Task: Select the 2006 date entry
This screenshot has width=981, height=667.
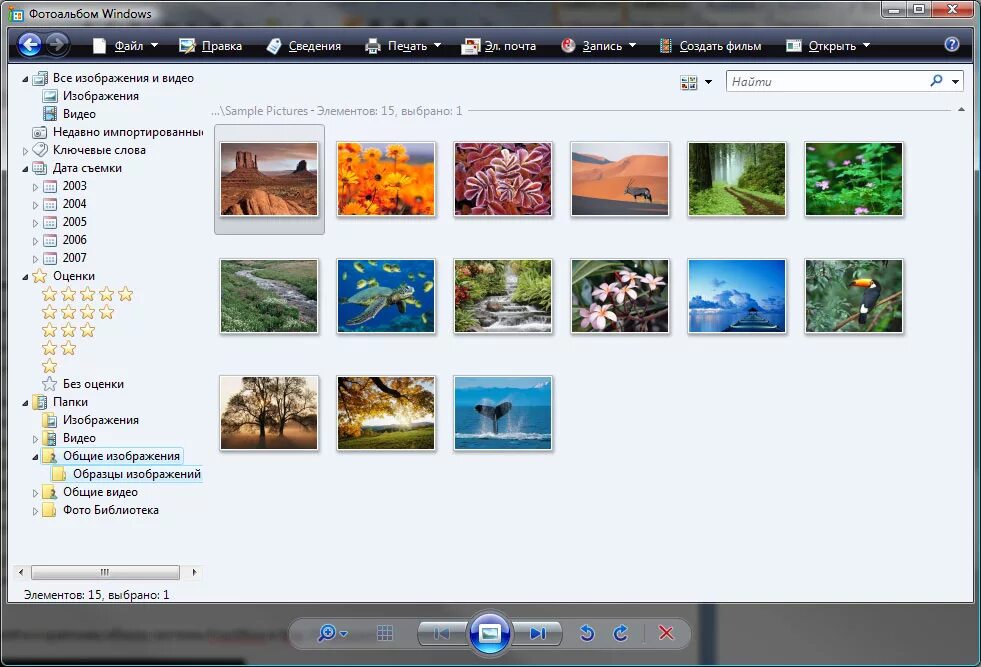Action: 74,240
